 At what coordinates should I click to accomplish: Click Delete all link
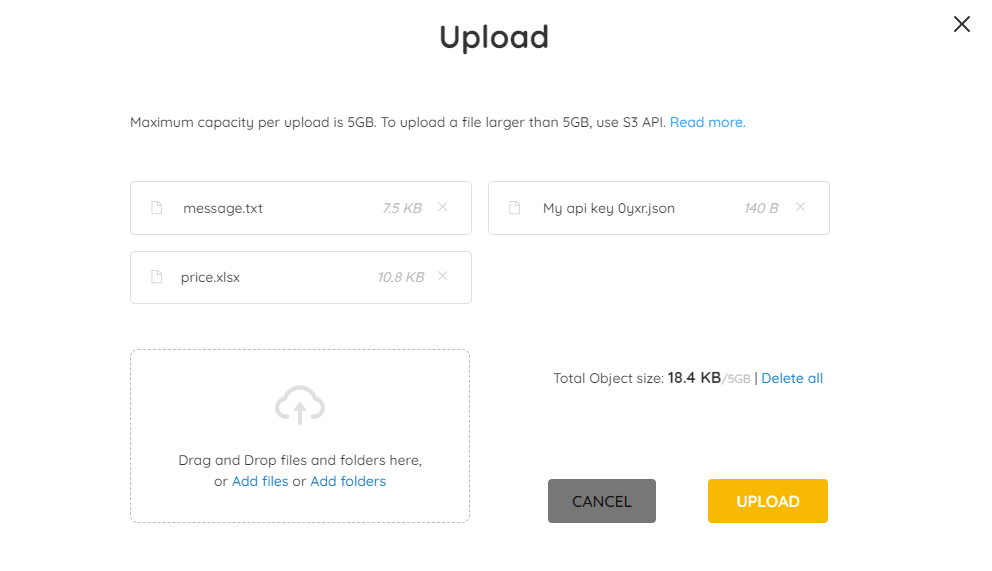(792, 378)
